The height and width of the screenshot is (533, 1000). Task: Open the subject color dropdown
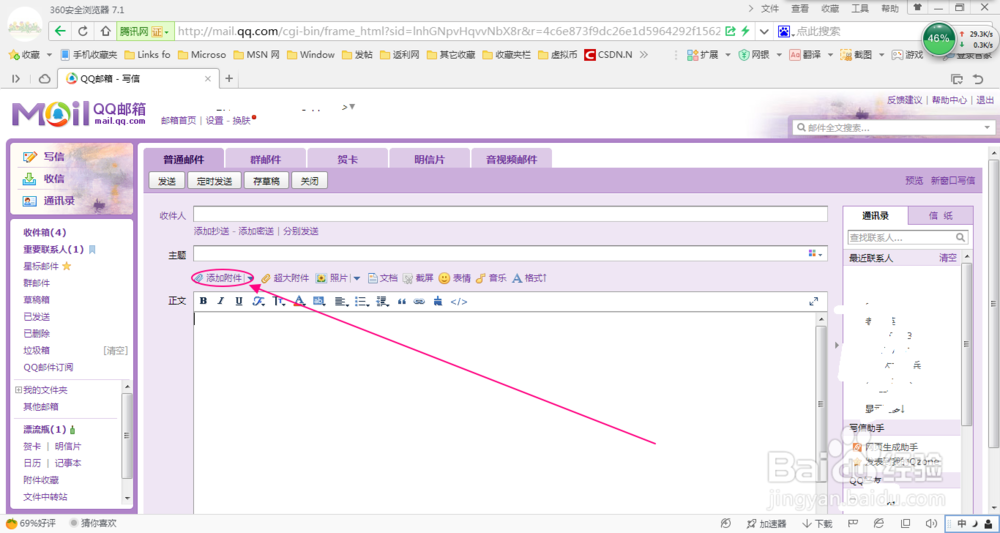pos(815,254)
